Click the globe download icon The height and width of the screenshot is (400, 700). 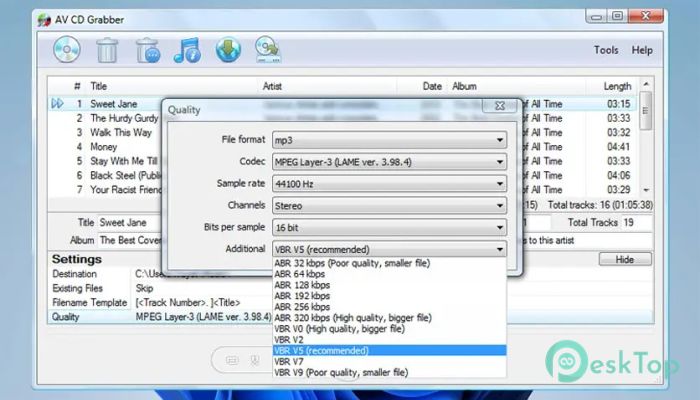(228, 50)
